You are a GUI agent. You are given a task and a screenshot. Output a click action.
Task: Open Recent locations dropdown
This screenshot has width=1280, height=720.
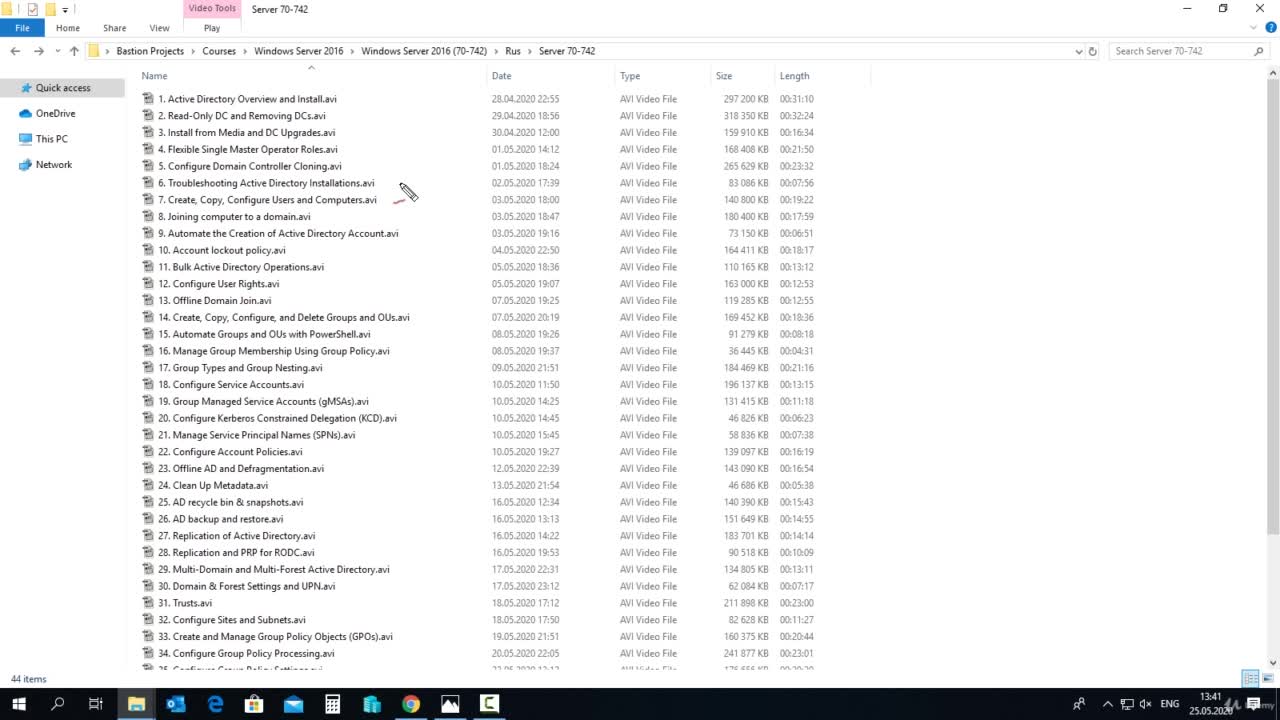[57, 51]
